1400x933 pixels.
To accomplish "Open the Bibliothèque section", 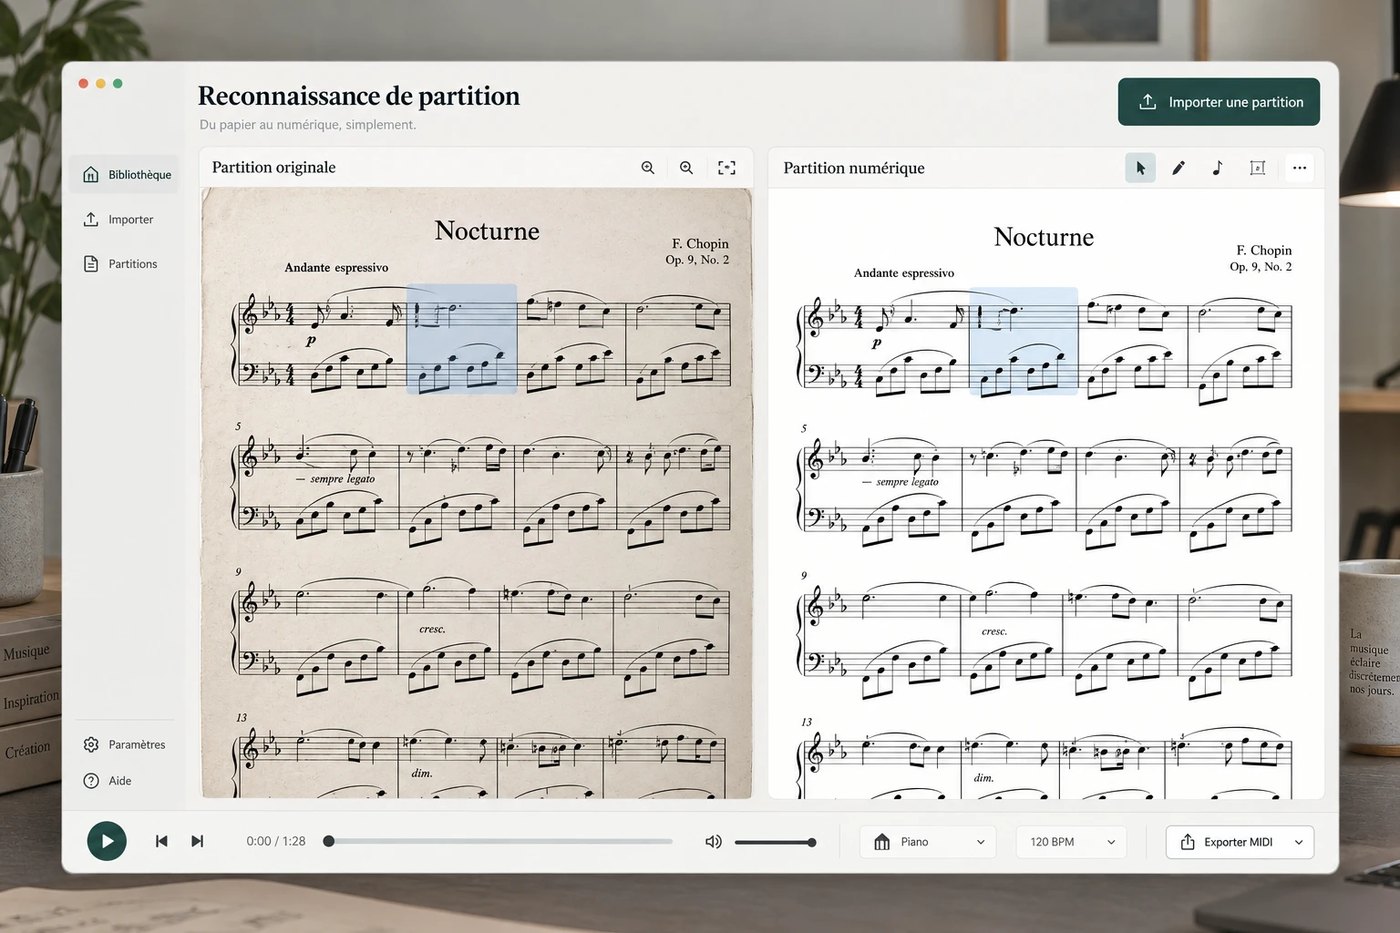I will coord(126,174).
